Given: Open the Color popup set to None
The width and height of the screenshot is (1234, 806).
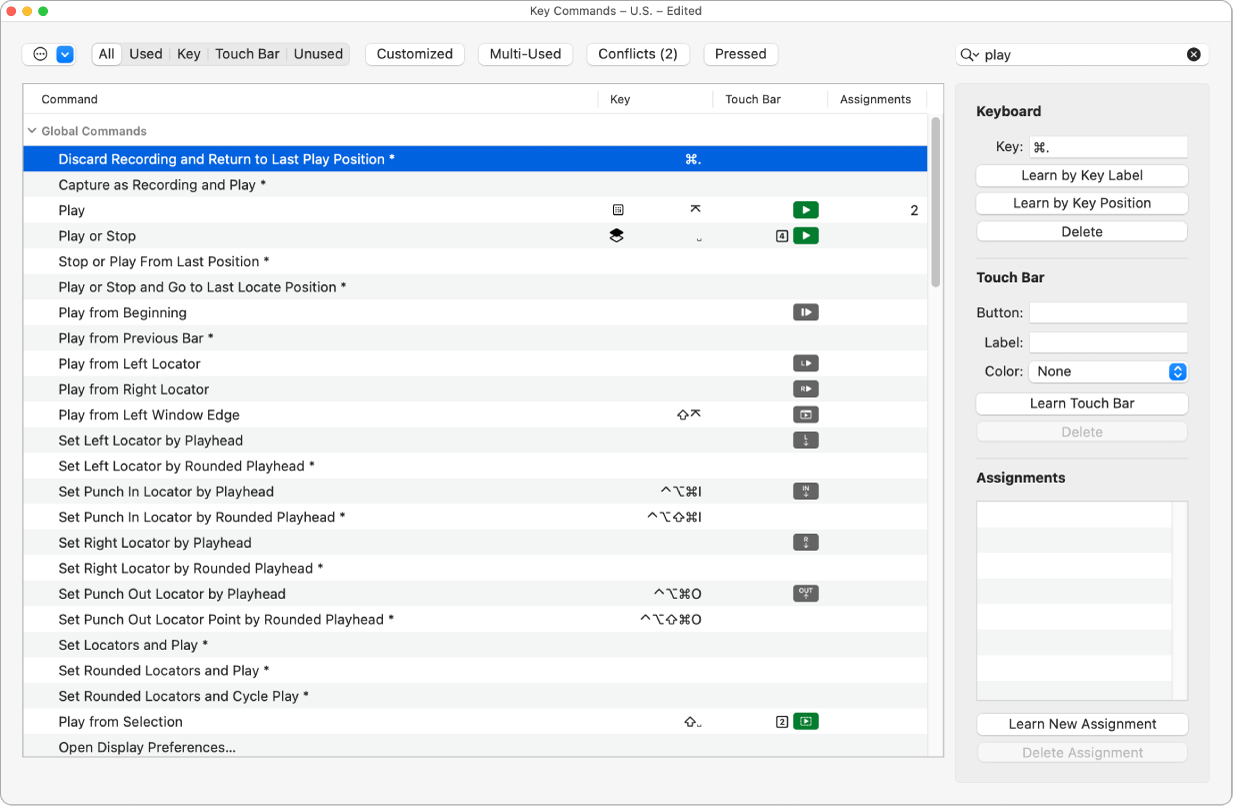Looking at the screenshot, I should (1108, 371).
